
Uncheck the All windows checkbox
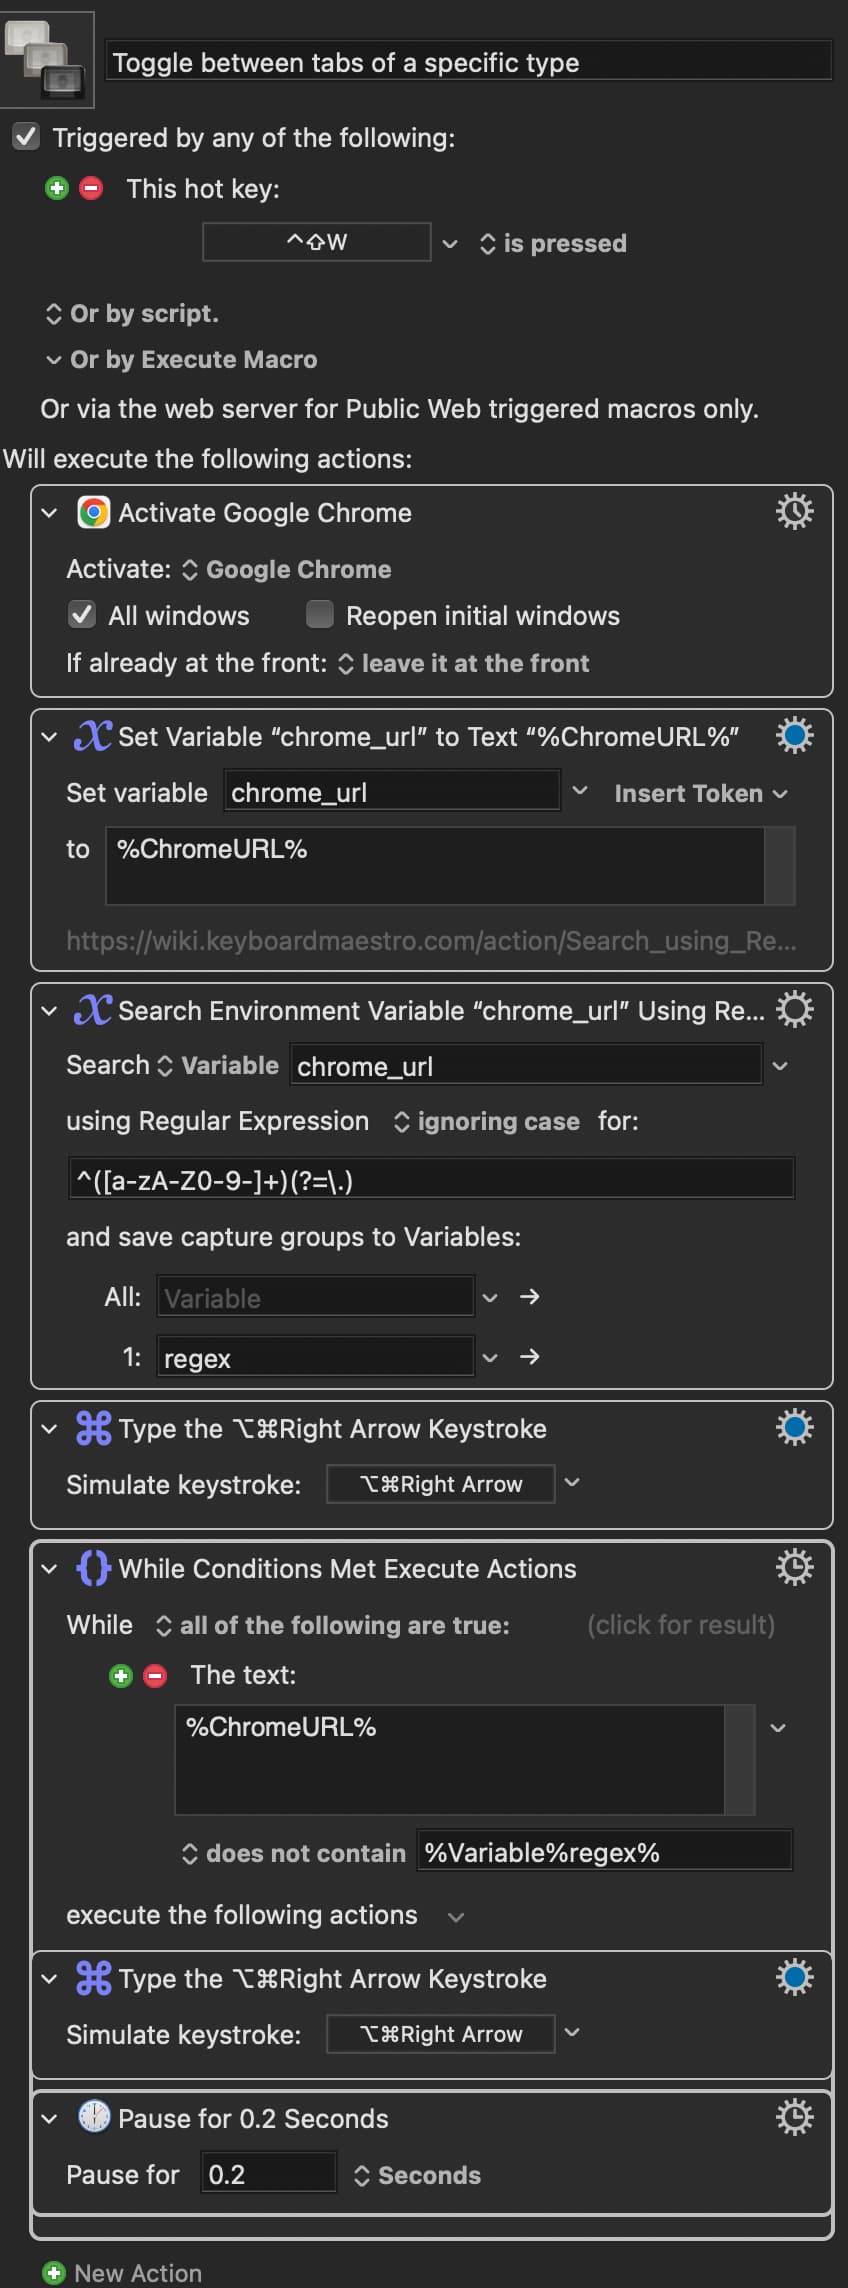click(x=82, y=615)
